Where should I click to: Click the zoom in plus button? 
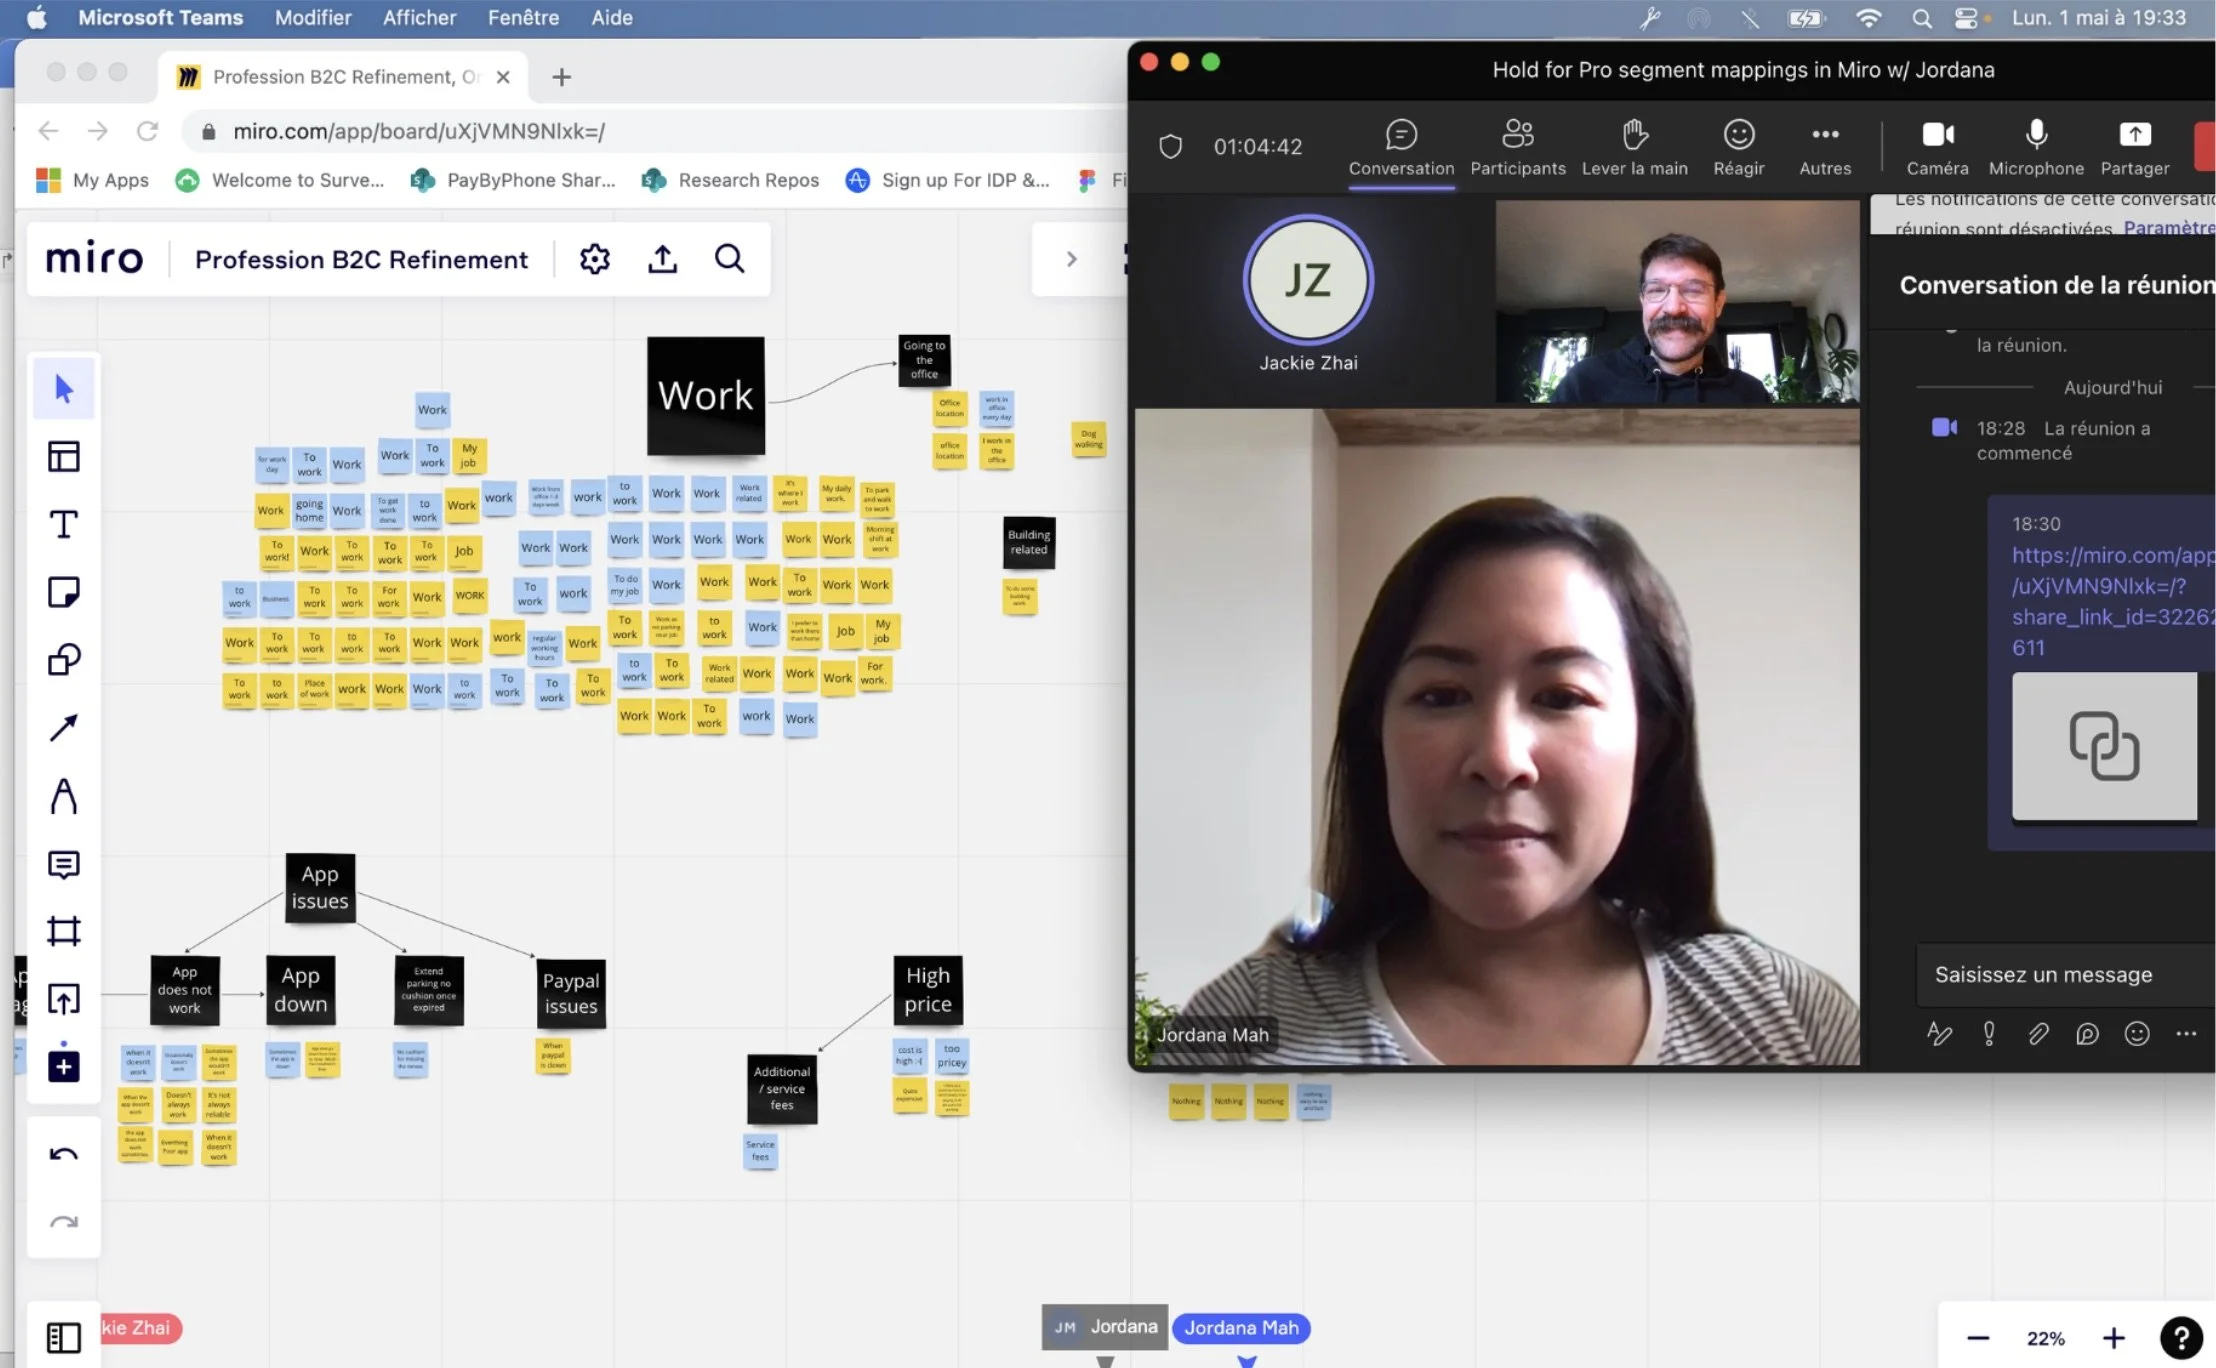[x=2113, y=1338]
